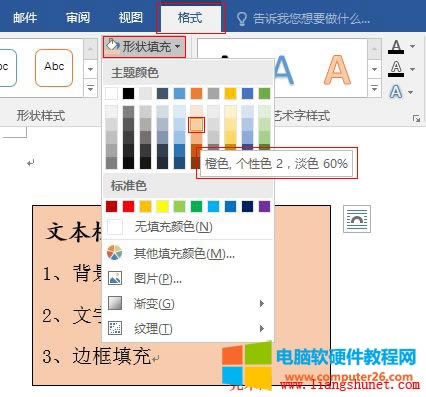Click the color wheel more colors icon
The width and height of the screenshot is (426, 397).
tap(115, 252)
